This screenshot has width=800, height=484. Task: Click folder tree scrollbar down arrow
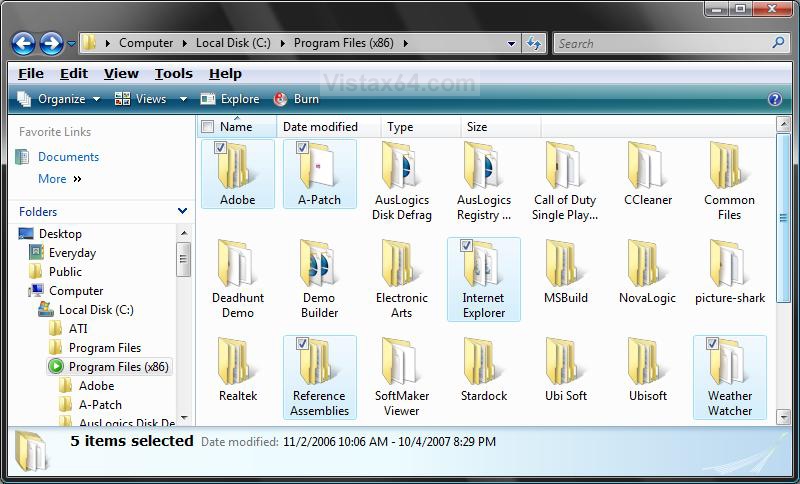coord(184,418)
